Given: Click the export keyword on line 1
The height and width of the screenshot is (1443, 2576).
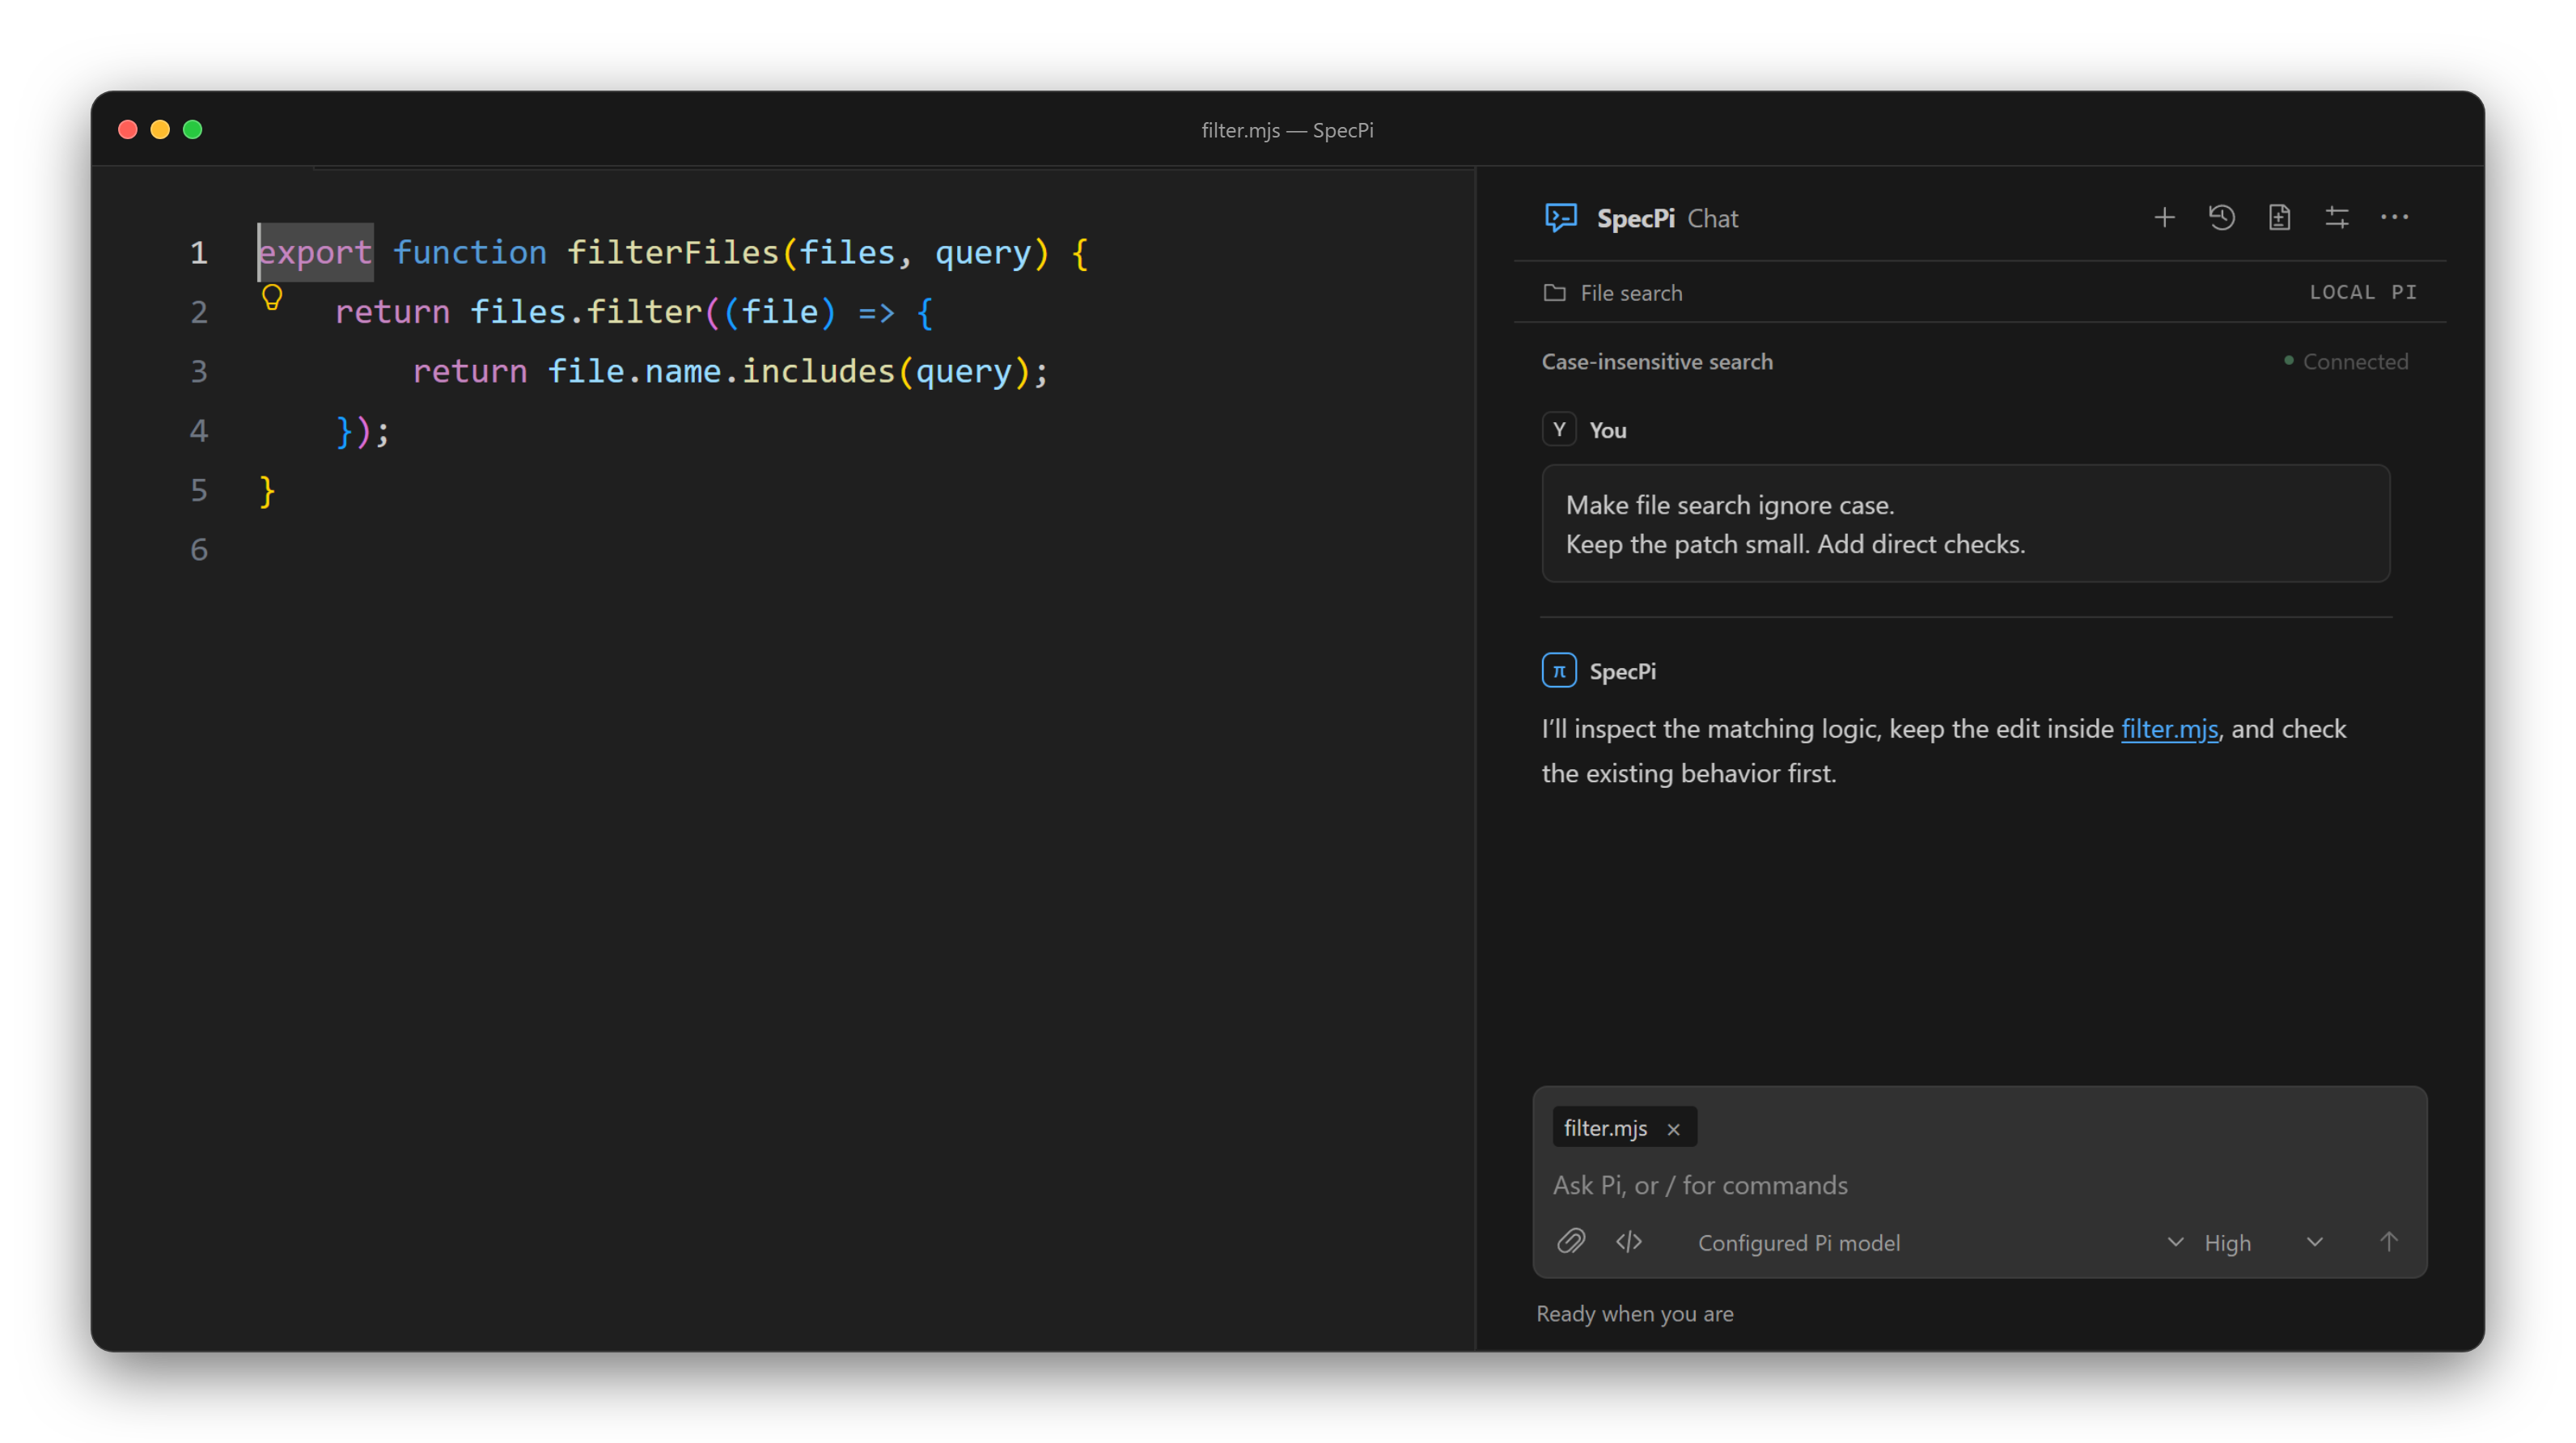Looking at the screenshot, I should (315, 252).
